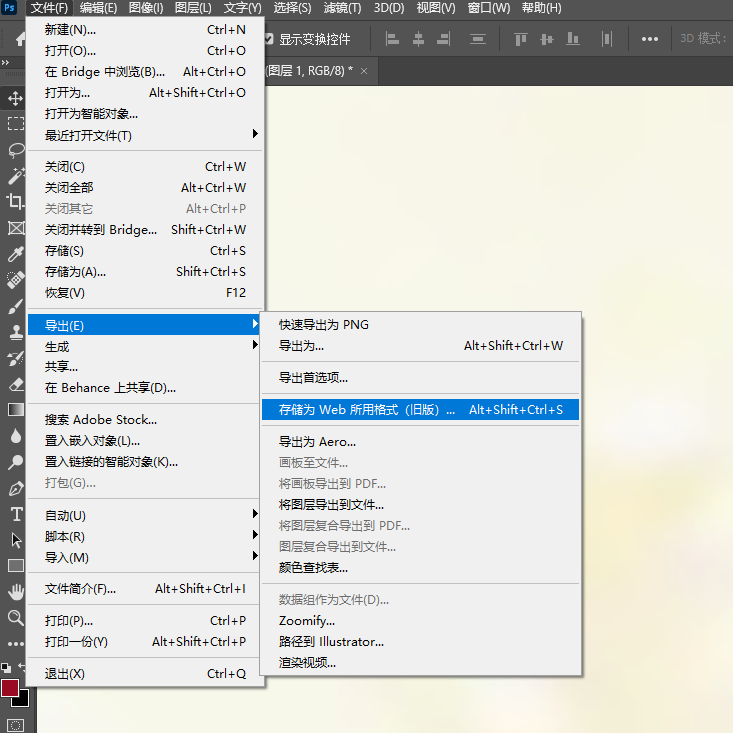
Task: Select the Pen tool
Action: point(15,489)
